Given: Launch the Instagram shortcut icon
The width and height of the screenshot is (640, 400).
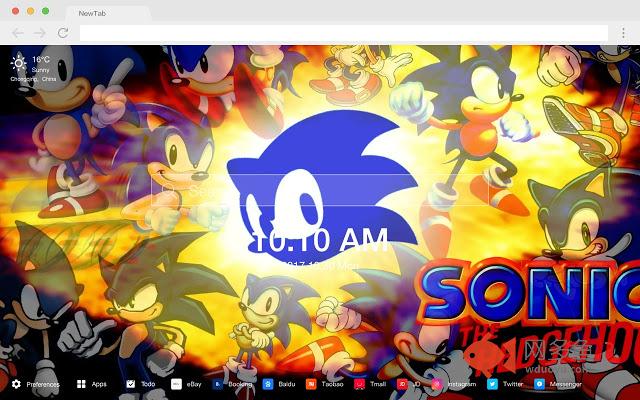Looking at the screenshot, I should tap(437, 384).
